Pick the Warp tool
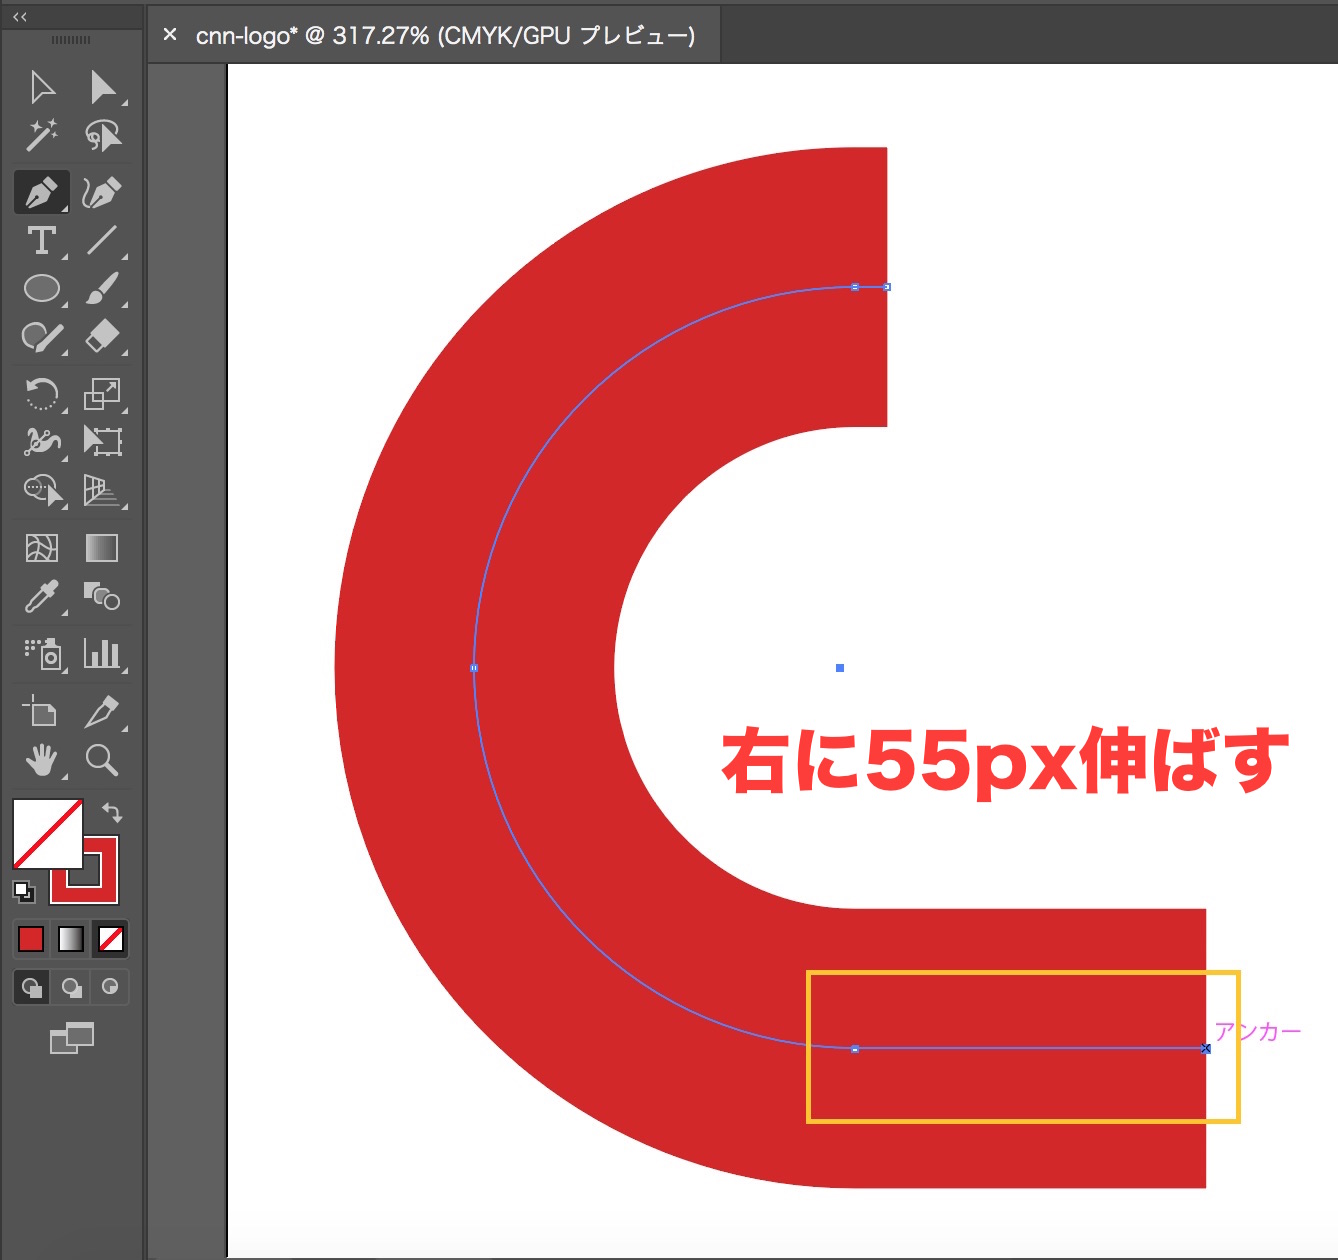This screenshot has width=1338, height=1260. 42,441
